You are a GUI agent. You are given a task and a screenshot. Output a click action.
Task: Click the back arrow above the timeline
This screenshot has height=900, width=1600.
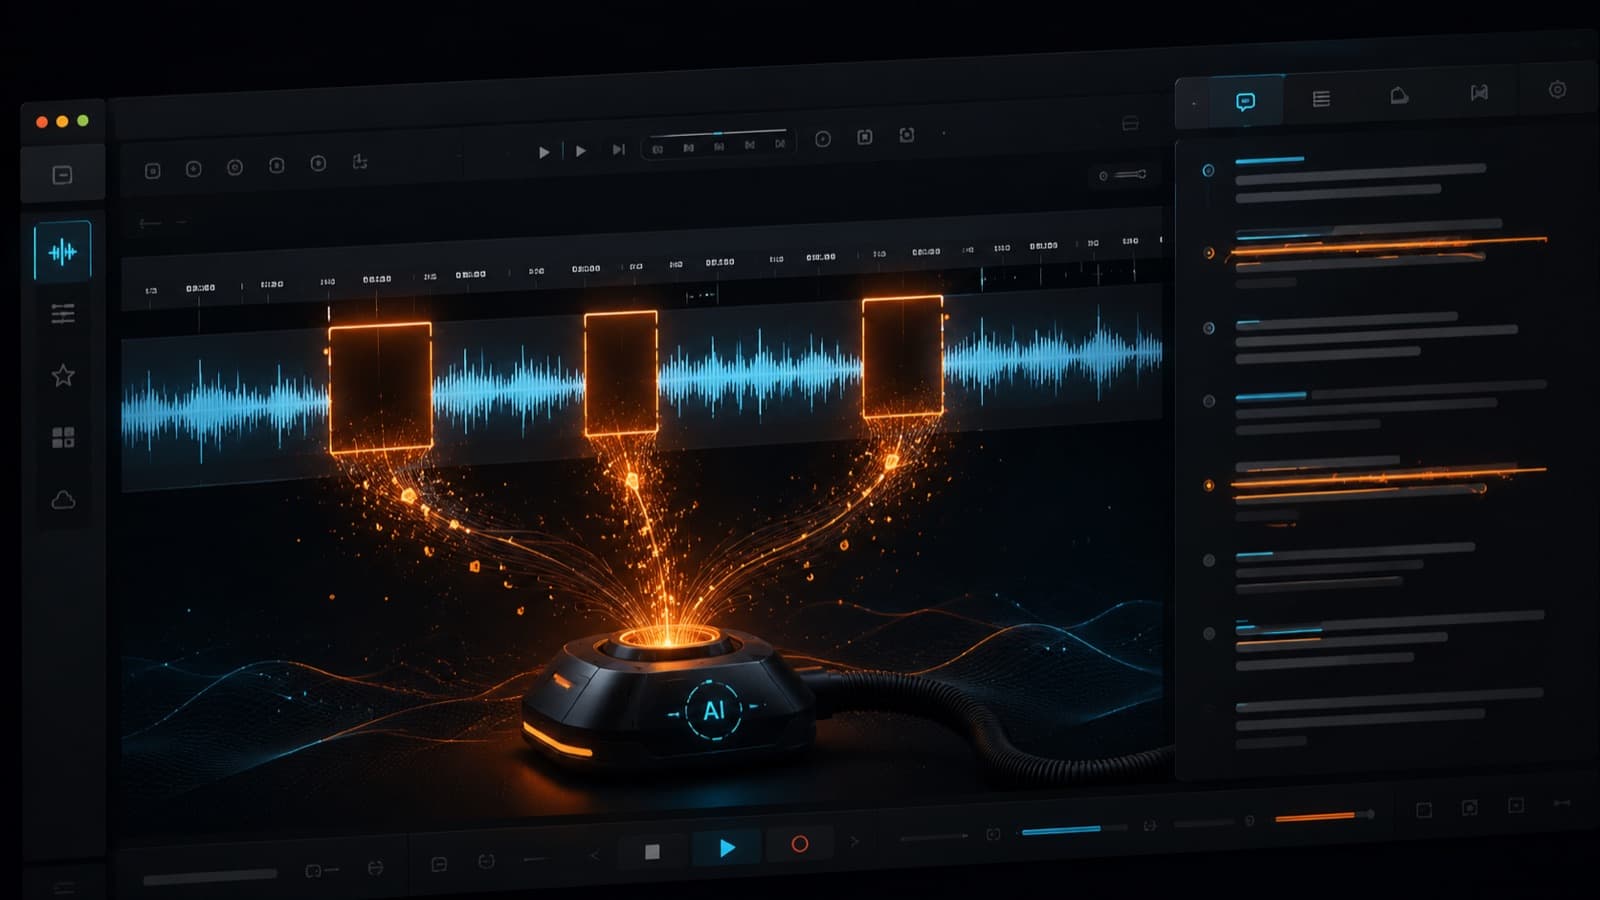[x=150, y=223]
